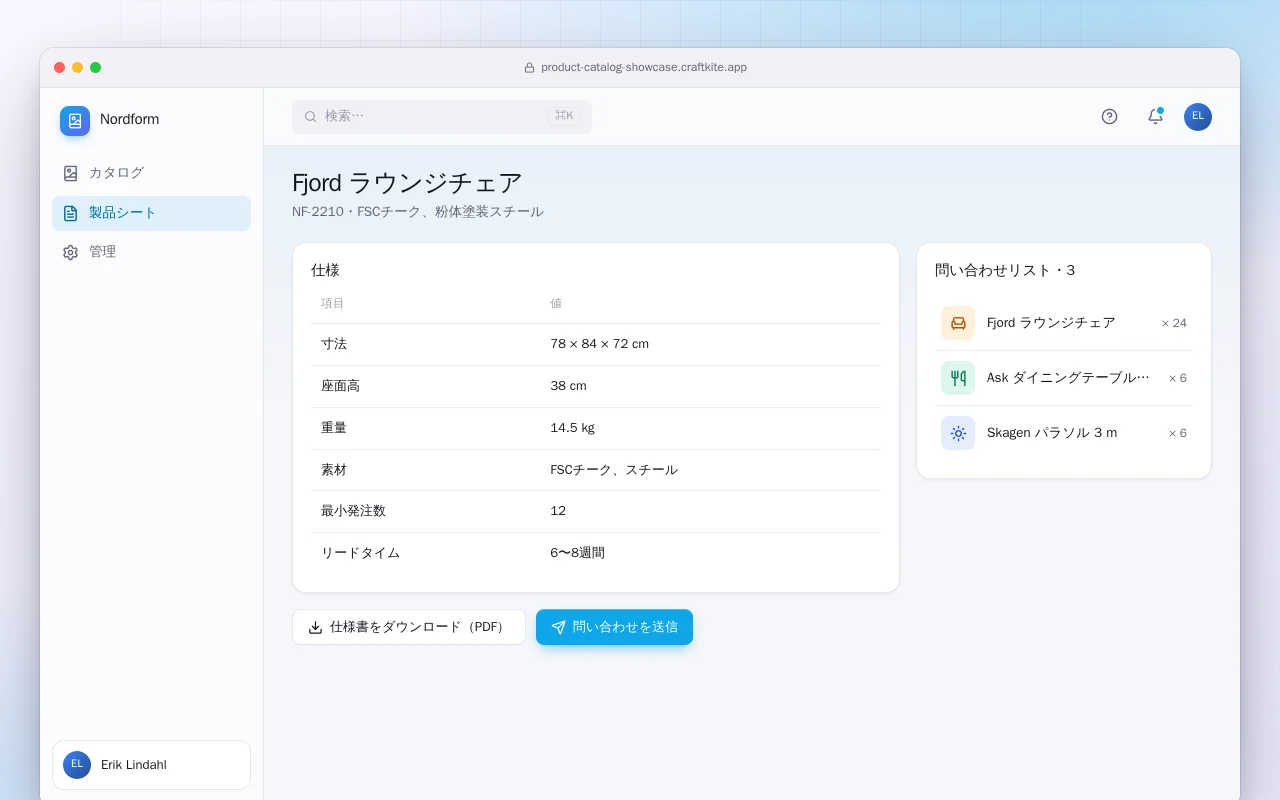This screenshot has width=1280, height=800.
Task: Click the 項目 column header
Action: 332,303
